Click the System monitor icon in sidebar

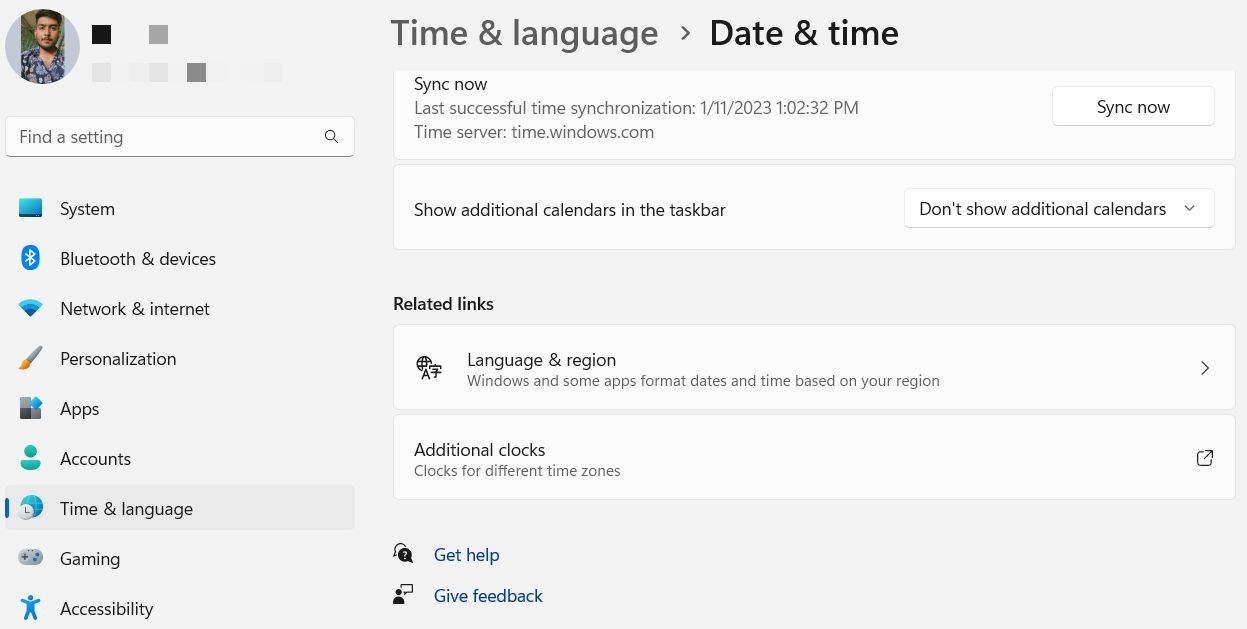[x=31, y=209]
